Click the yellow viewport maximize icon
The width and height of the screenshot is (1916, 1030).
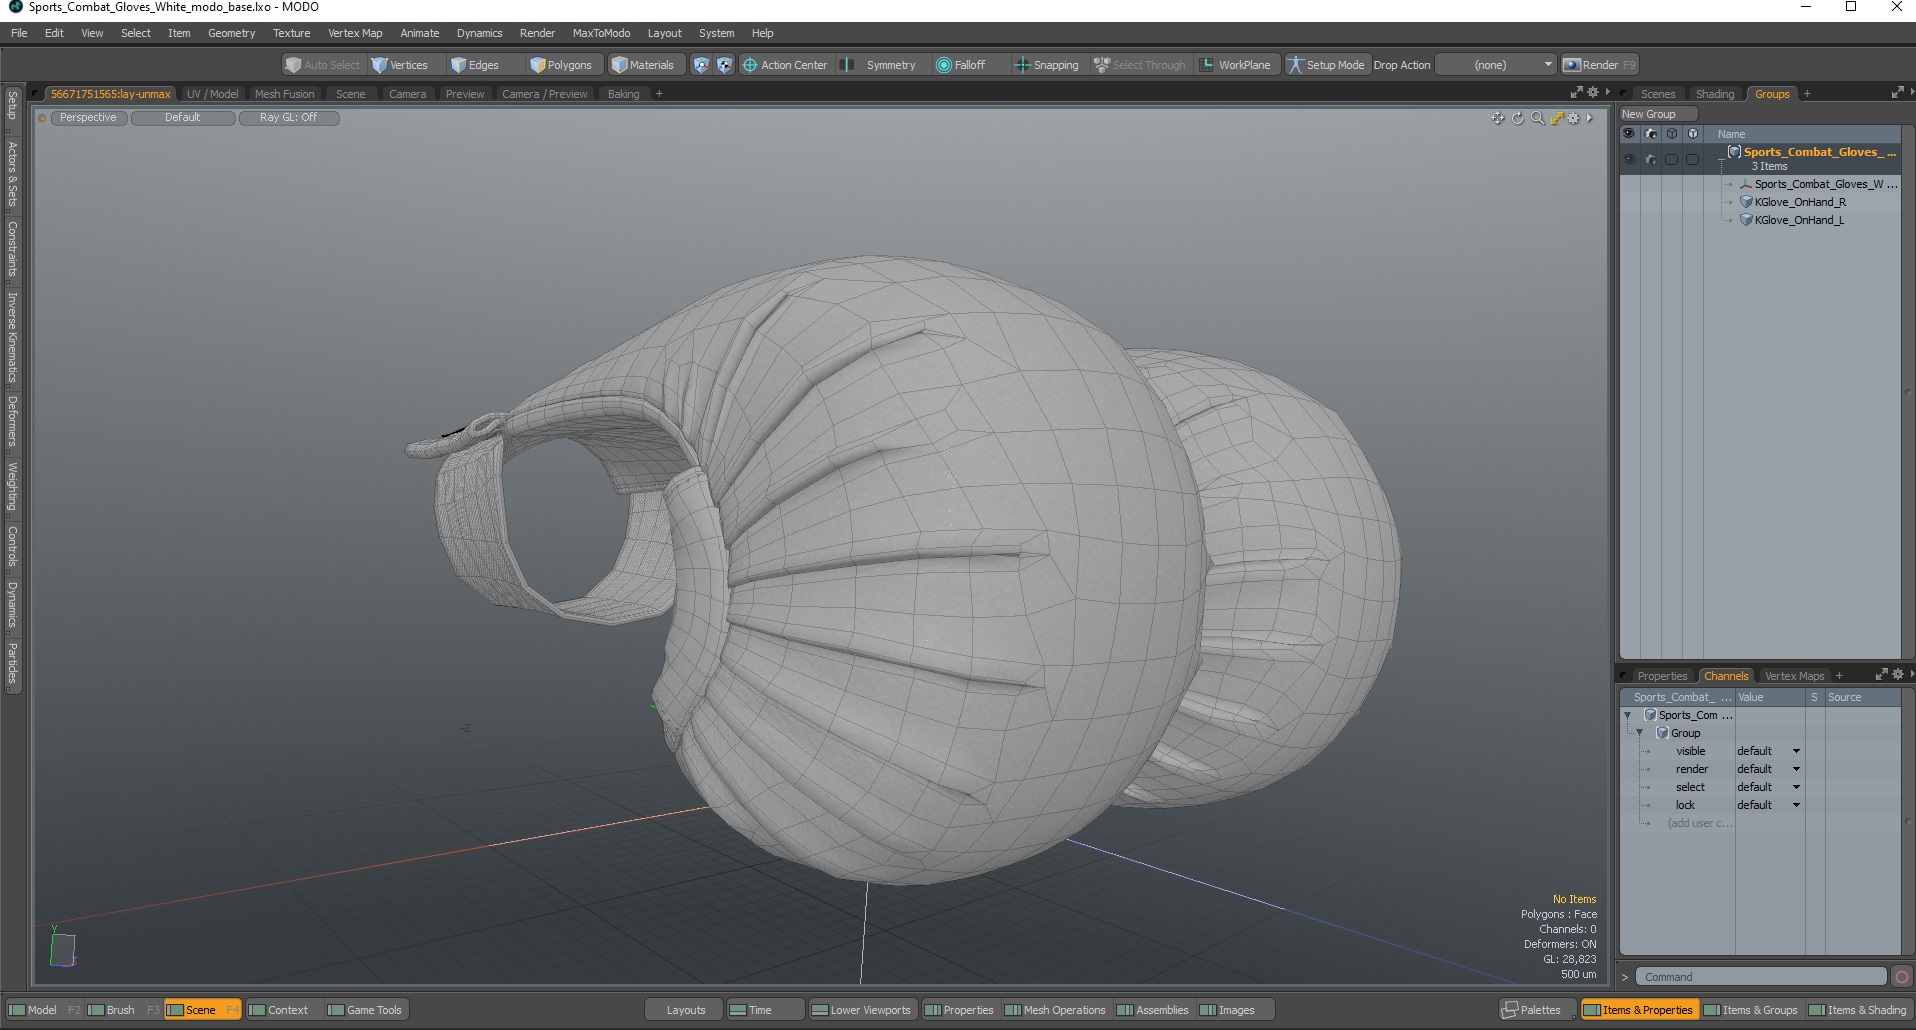(1556, 118)
